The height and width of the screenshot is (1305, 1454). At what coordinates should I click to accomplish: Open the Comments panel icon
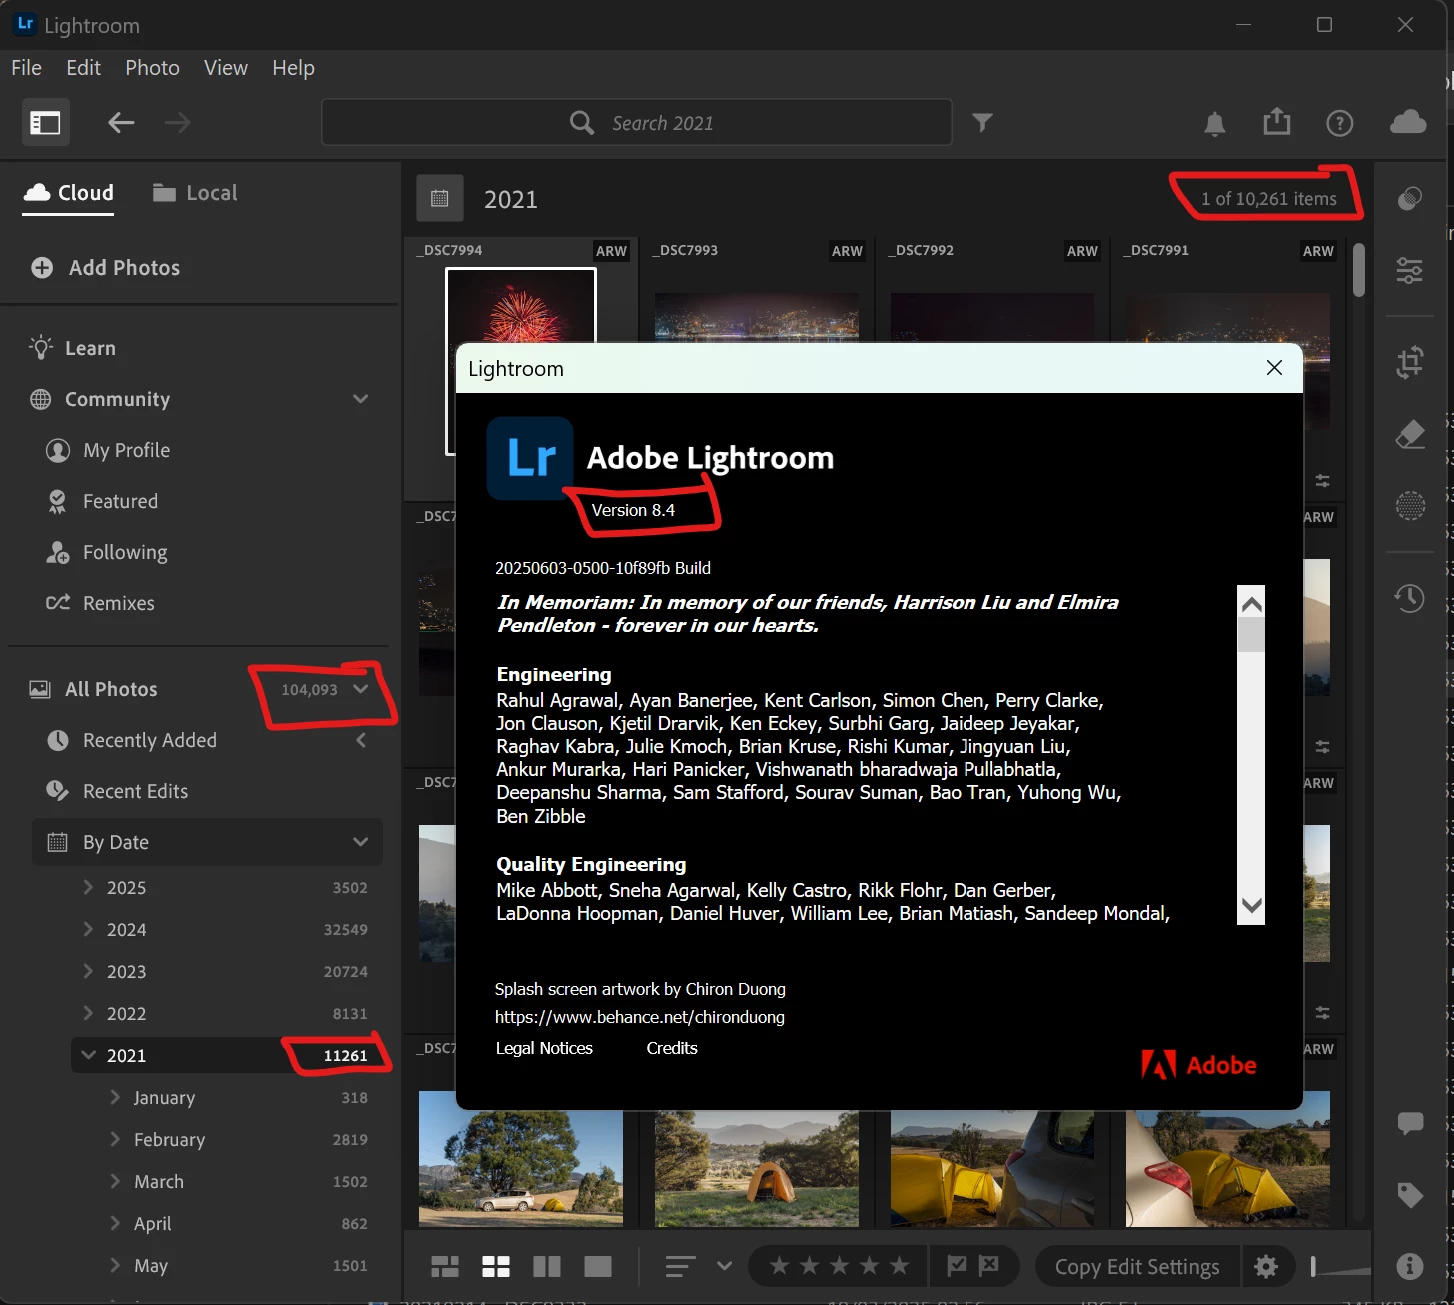pos(1410,1123)
